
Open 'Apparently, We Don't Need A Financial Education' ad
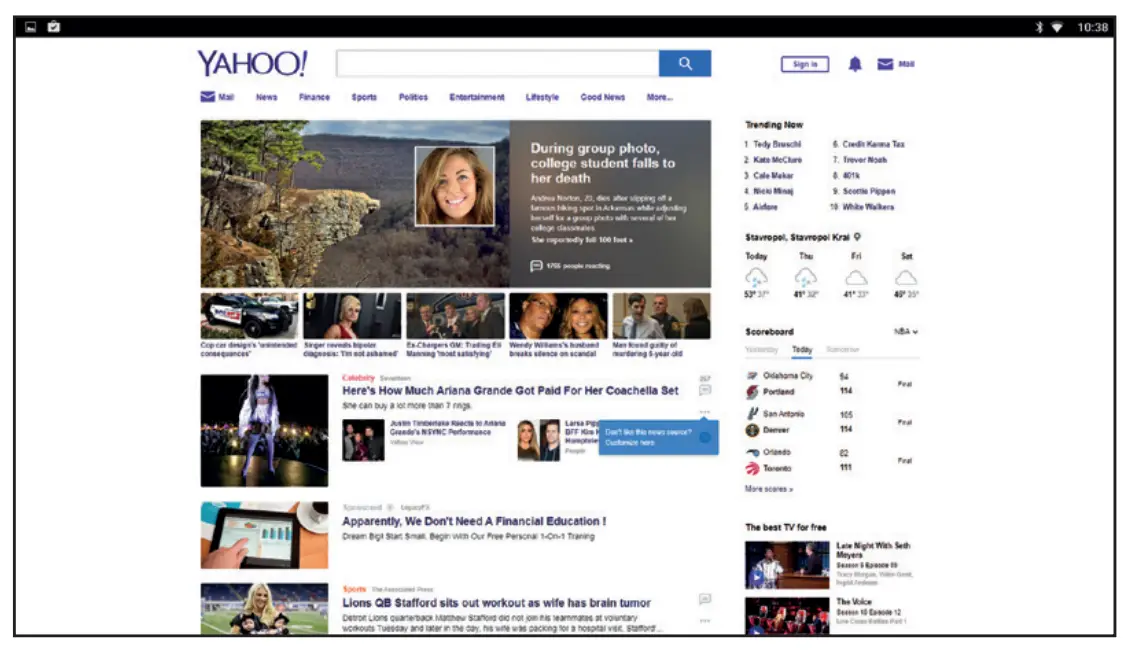pyautogui.click(x=474, y=521)
